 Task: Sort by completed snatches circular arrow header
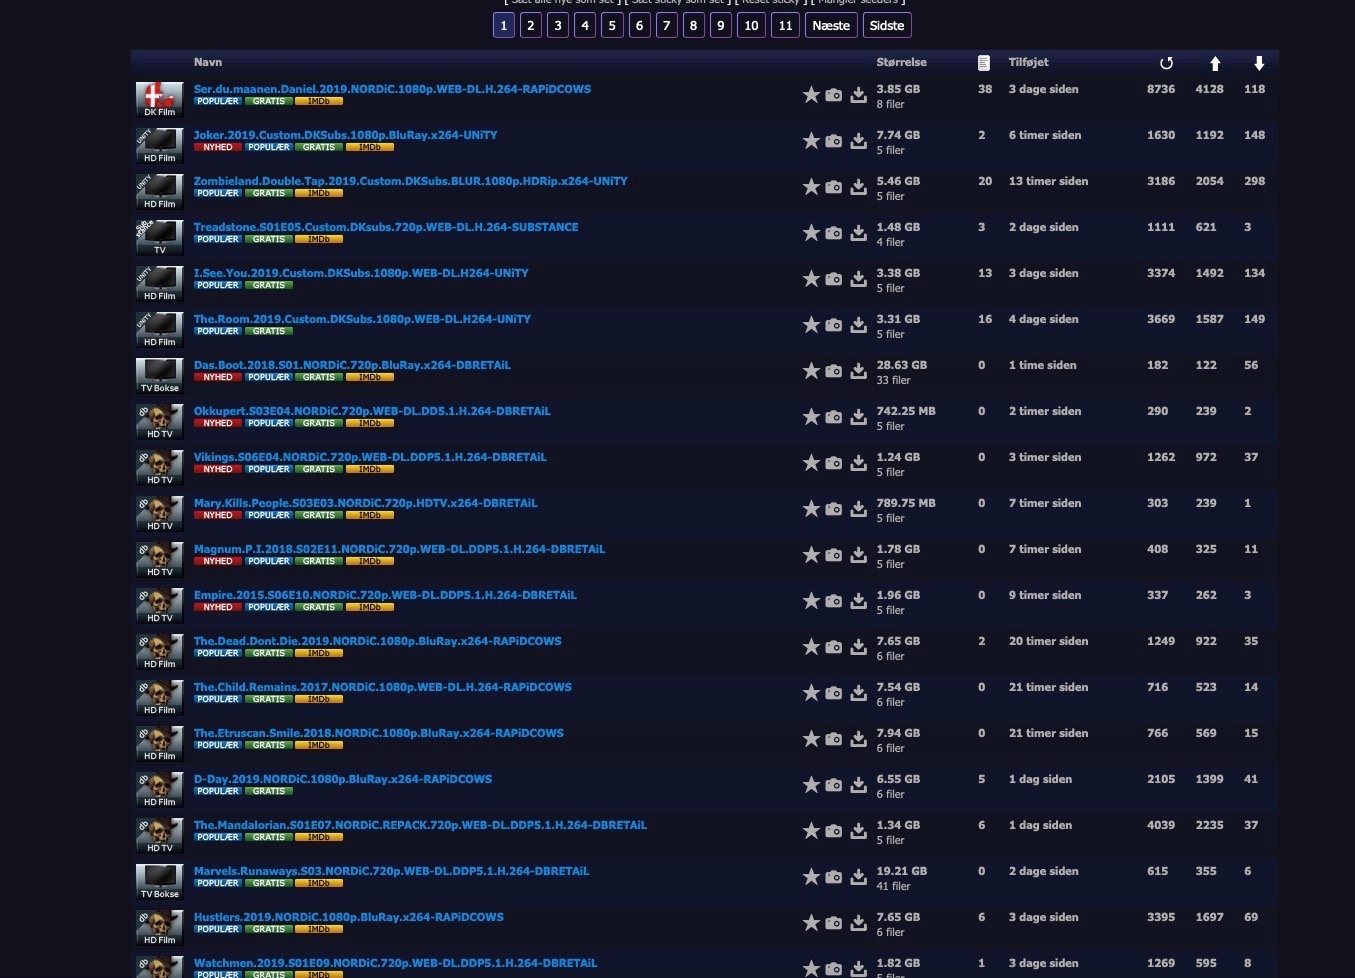click(1166, 63)
